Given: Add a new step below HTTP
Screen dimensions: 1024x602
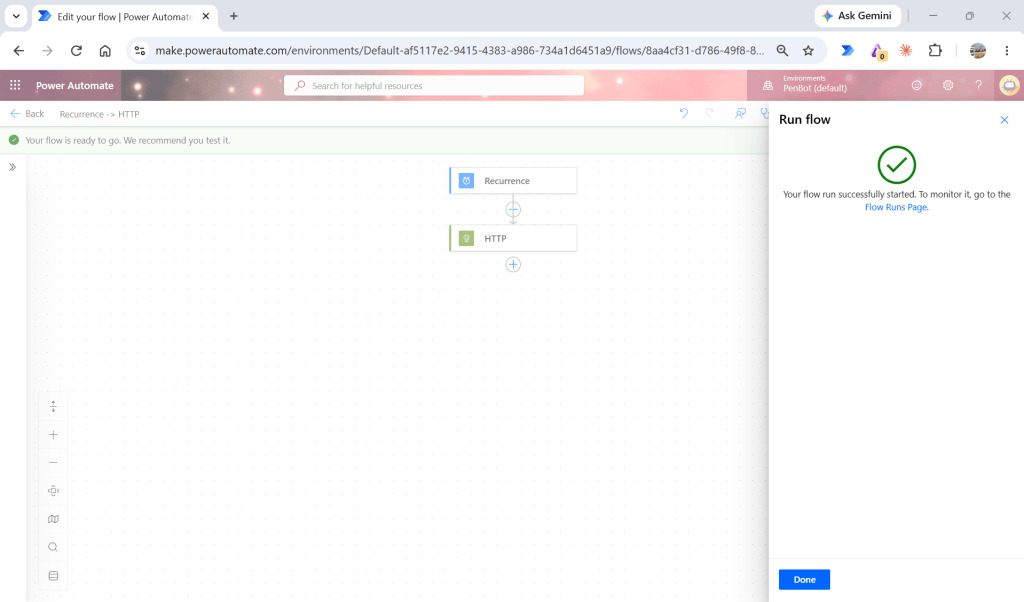Looking at the screenshot, I should click(x=513, y=264).
